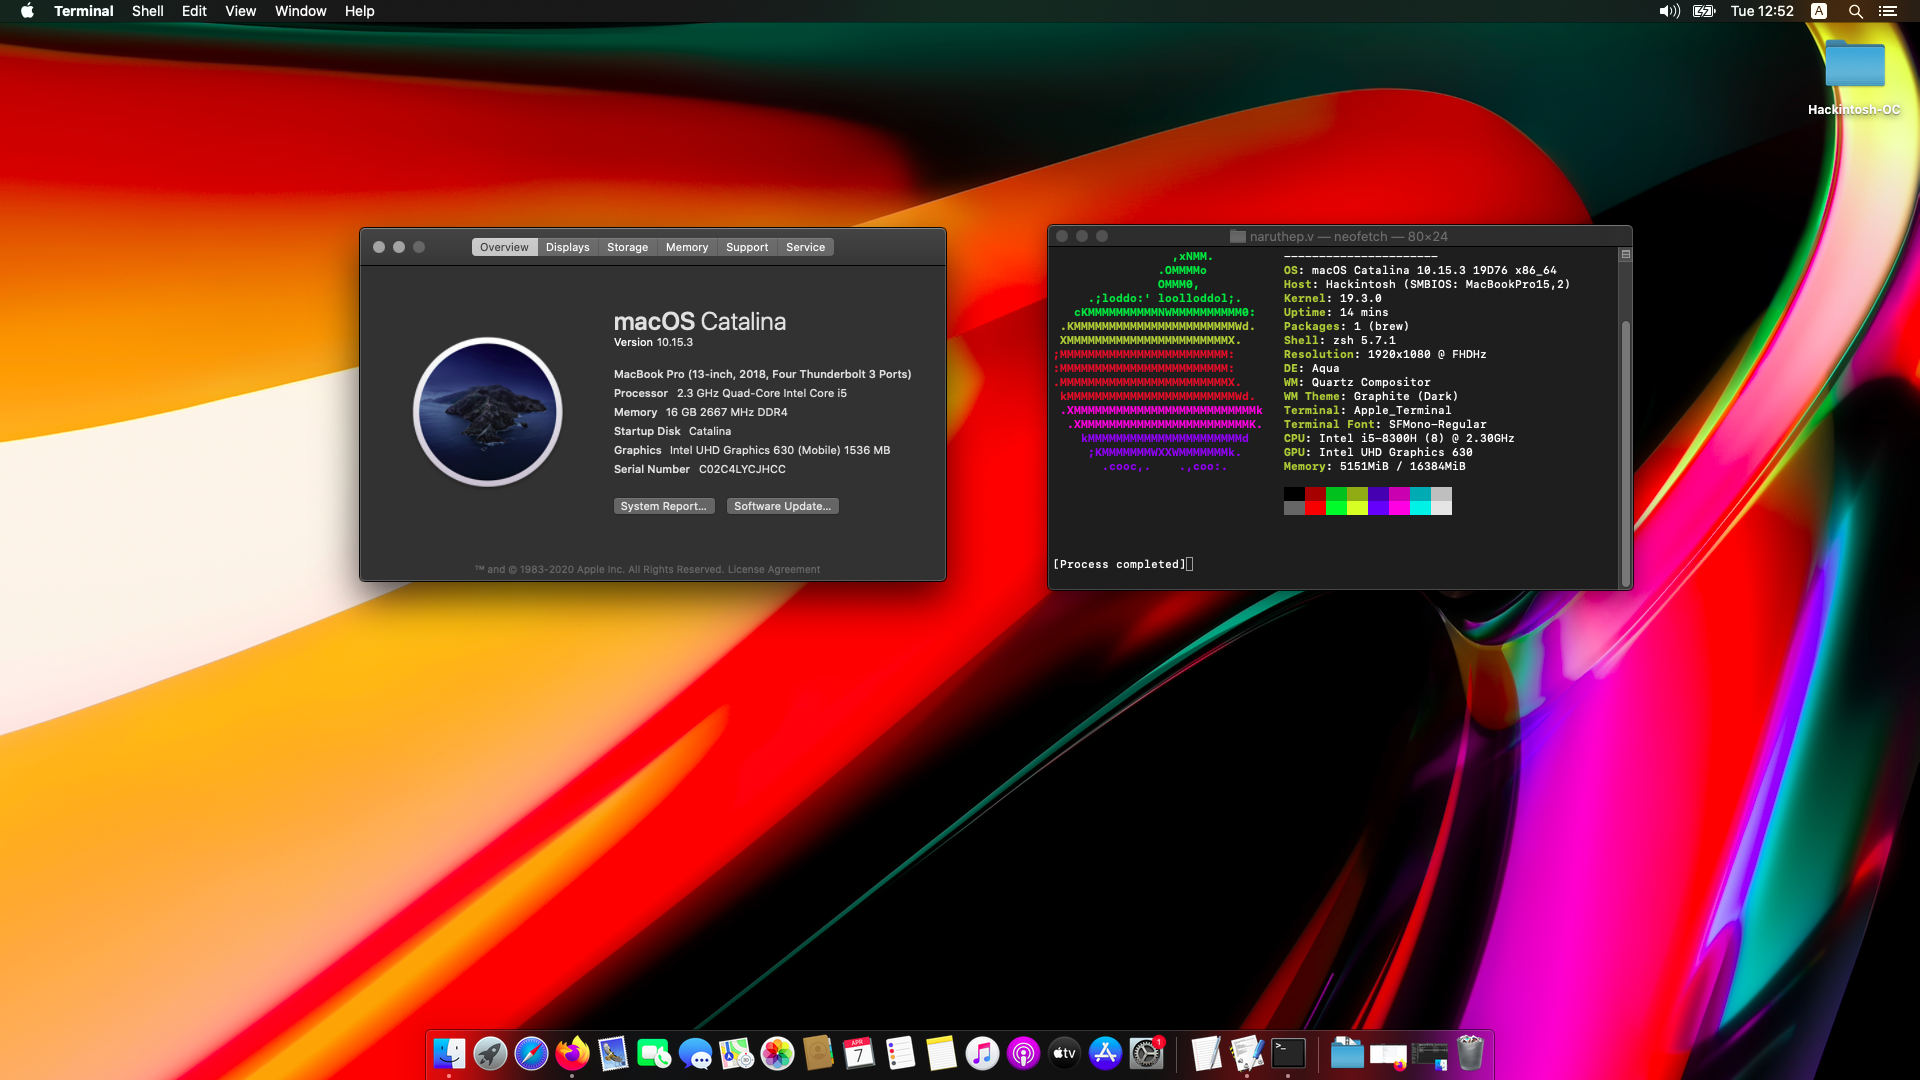The image size is (1920, 1080).
Task: Open Photos pinwheel icon in dock
Action: tap(777, 1053)
